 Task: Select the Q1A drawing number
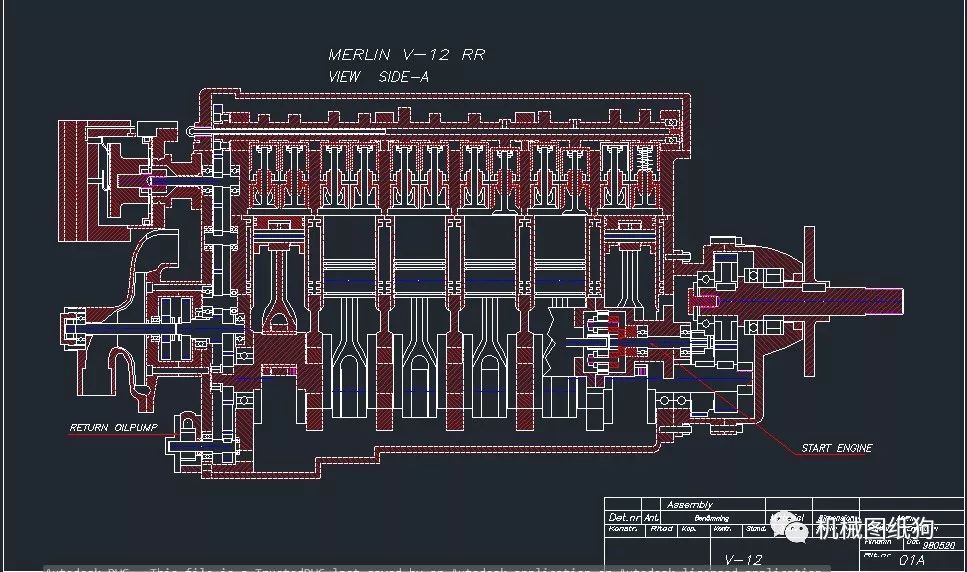coord(911,560)
